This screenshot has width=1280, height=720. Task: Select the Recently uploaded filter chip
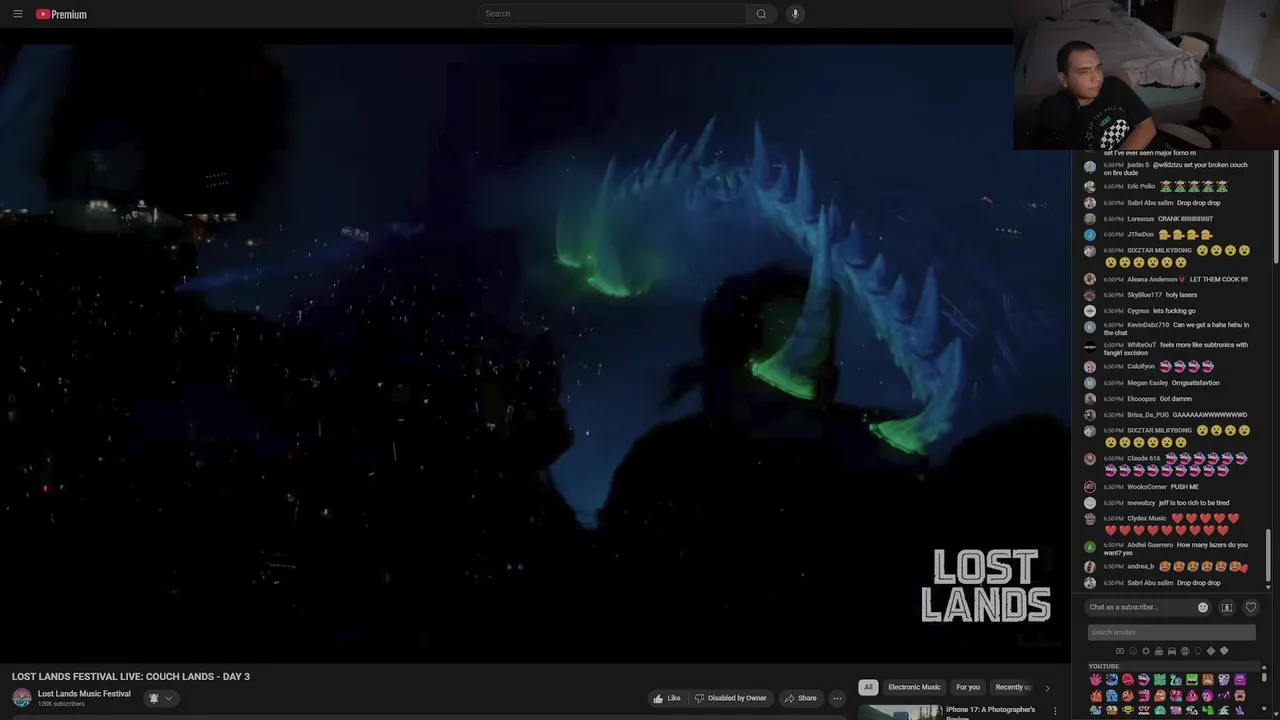[1013, 687]
